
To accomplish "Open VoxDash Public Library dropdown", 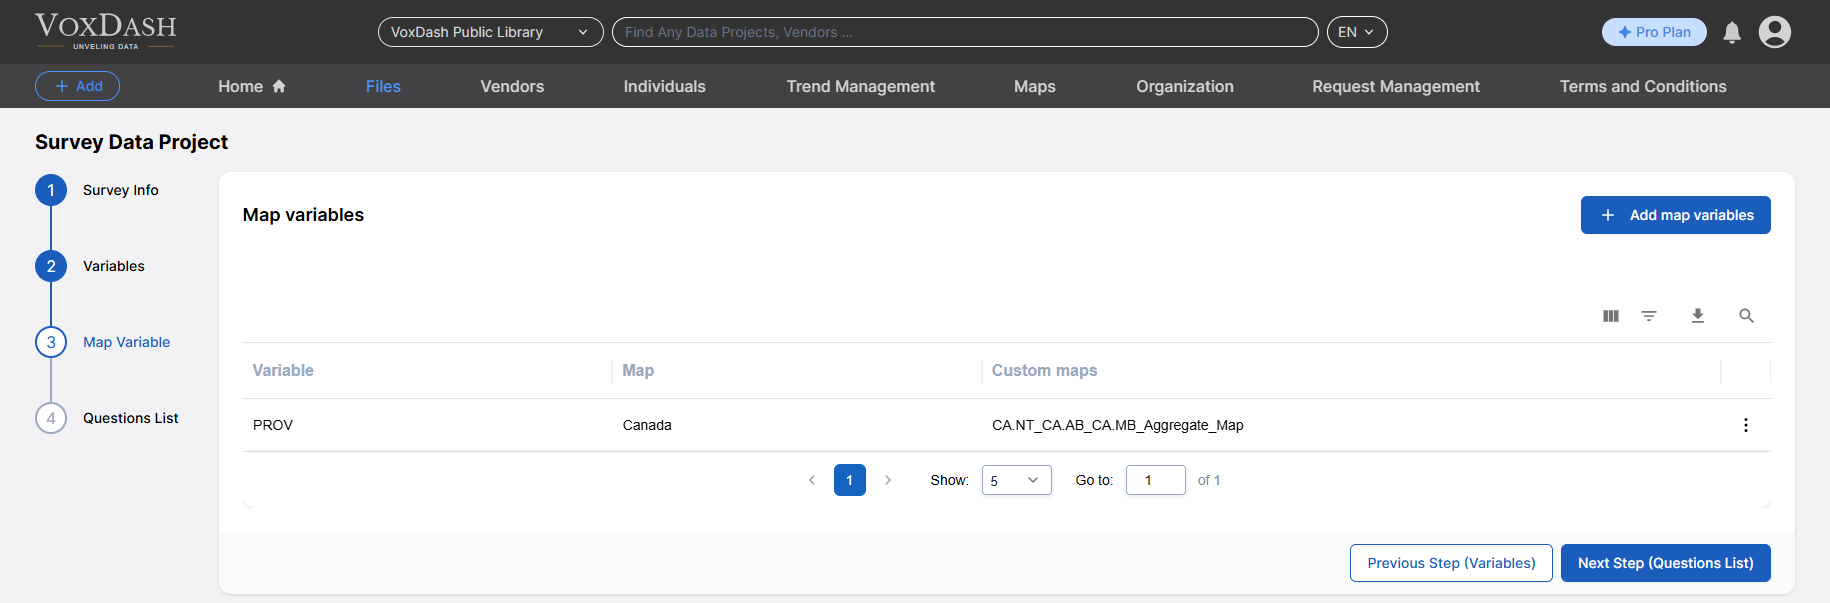I will coord(490,32).
